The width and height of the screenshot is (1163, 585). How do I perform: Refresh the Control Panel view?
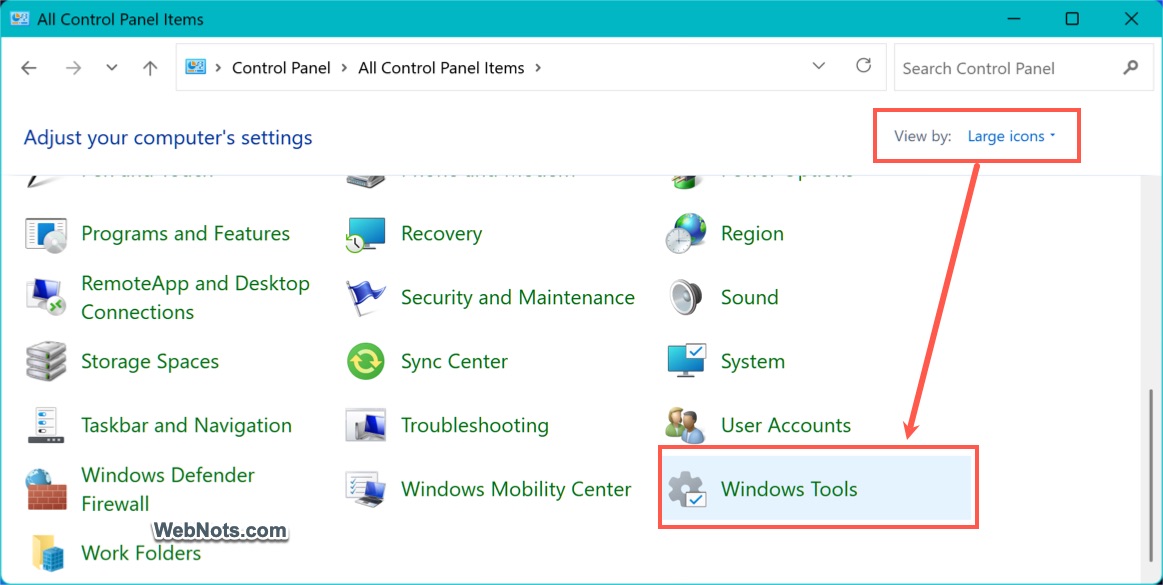click(863, 66)
